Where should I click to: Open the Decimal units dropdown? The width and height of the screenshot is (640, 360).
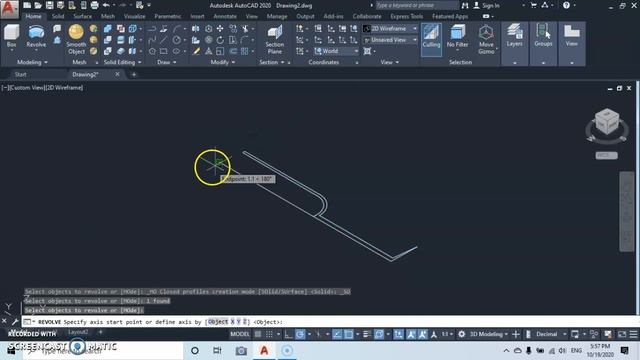[550, 334]
